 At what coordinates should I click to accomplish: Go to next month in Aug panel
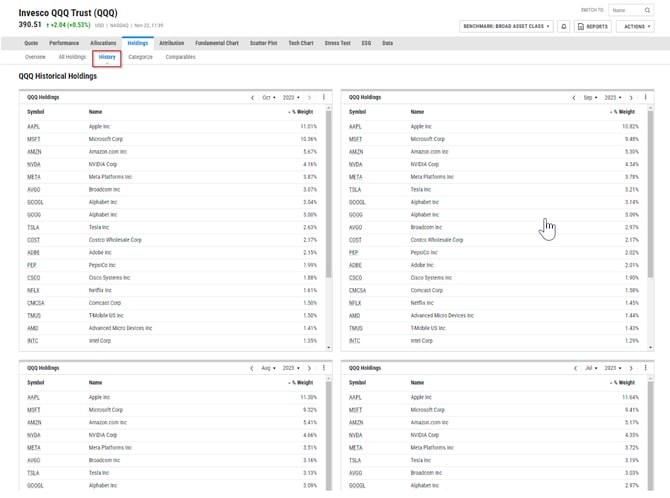click(x=309, y=368)
